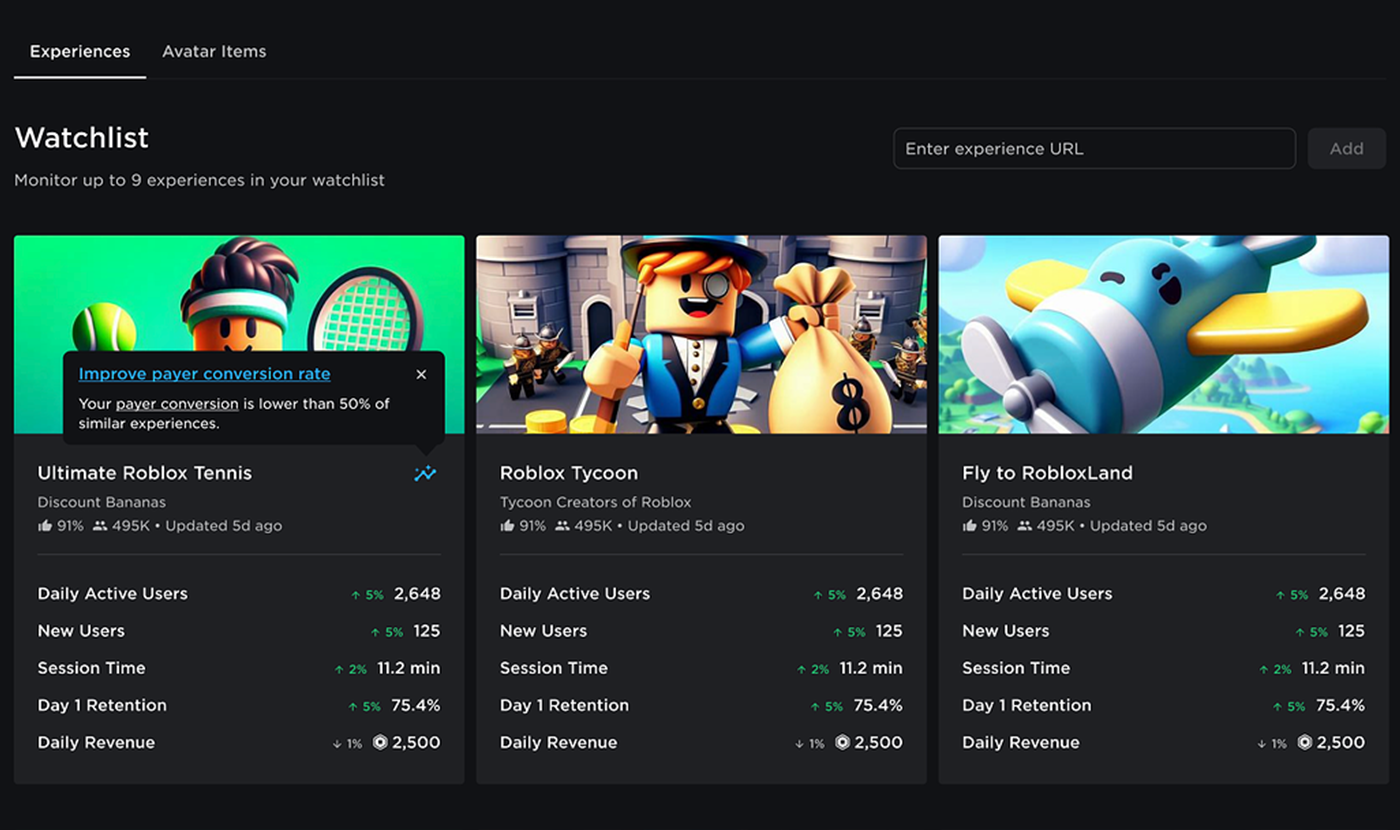The width and height of the screenshot is (1400, 830).
Task: Click the Watchlist heading
Action: tap(82, 137)
